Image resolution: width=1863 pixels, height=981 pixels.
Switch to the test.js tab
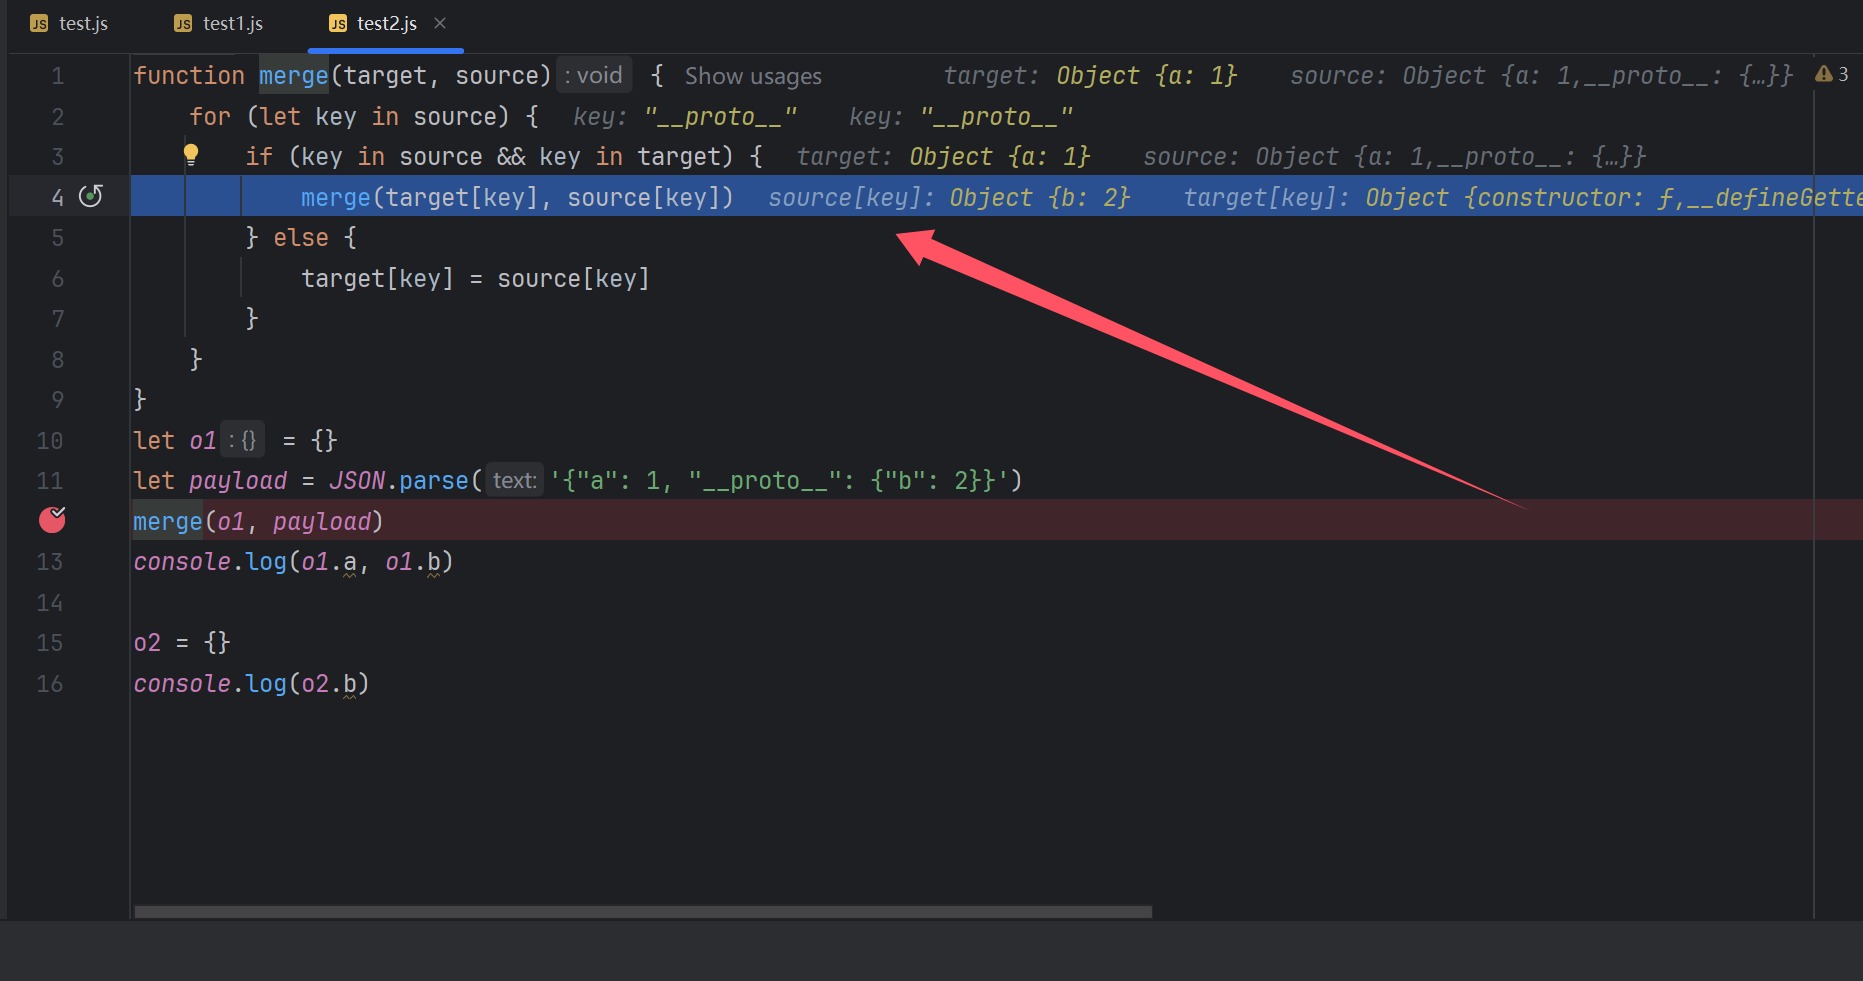click(x=83, y=24)
